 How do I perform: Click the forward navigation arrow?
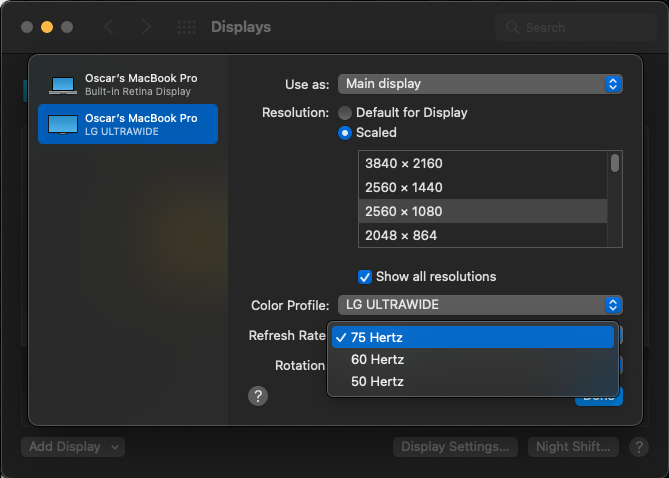[146, 27]
